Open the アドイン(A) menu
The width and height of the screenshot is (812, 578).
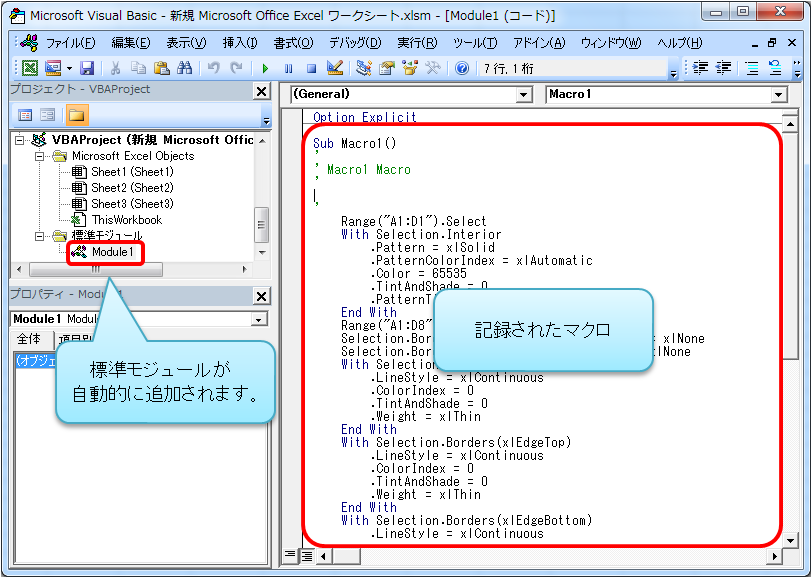coord(539,43)
